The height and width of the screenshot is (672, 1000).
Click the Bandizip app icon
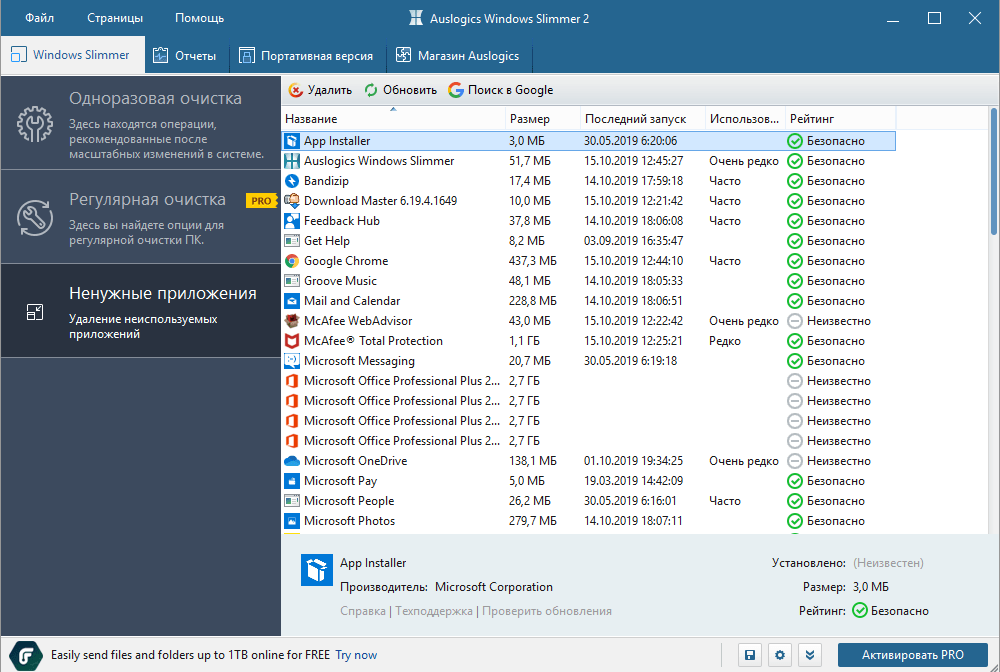coord(291,181)
